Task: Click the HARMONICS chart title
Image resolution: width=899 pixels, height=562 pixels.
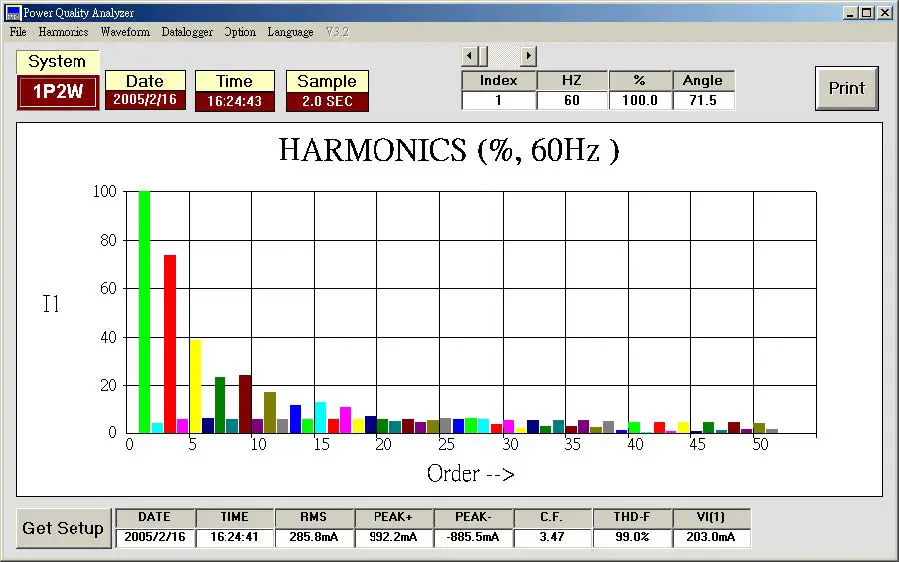Action: point(449,150)
